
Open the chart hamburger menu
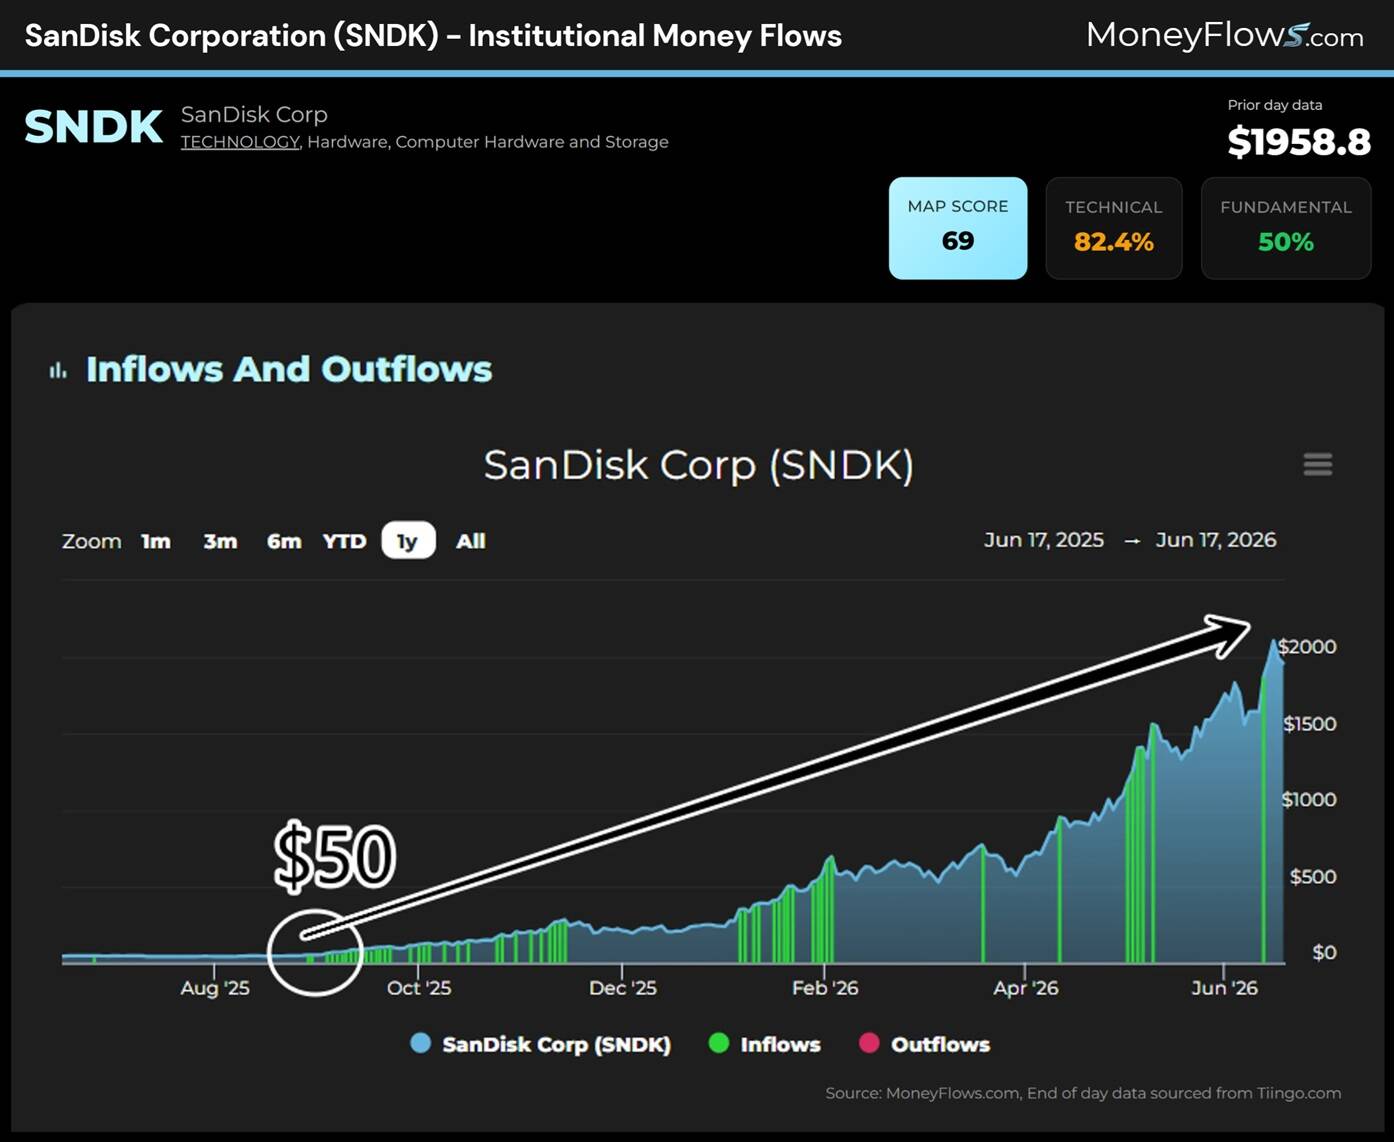pos(1317,464)
